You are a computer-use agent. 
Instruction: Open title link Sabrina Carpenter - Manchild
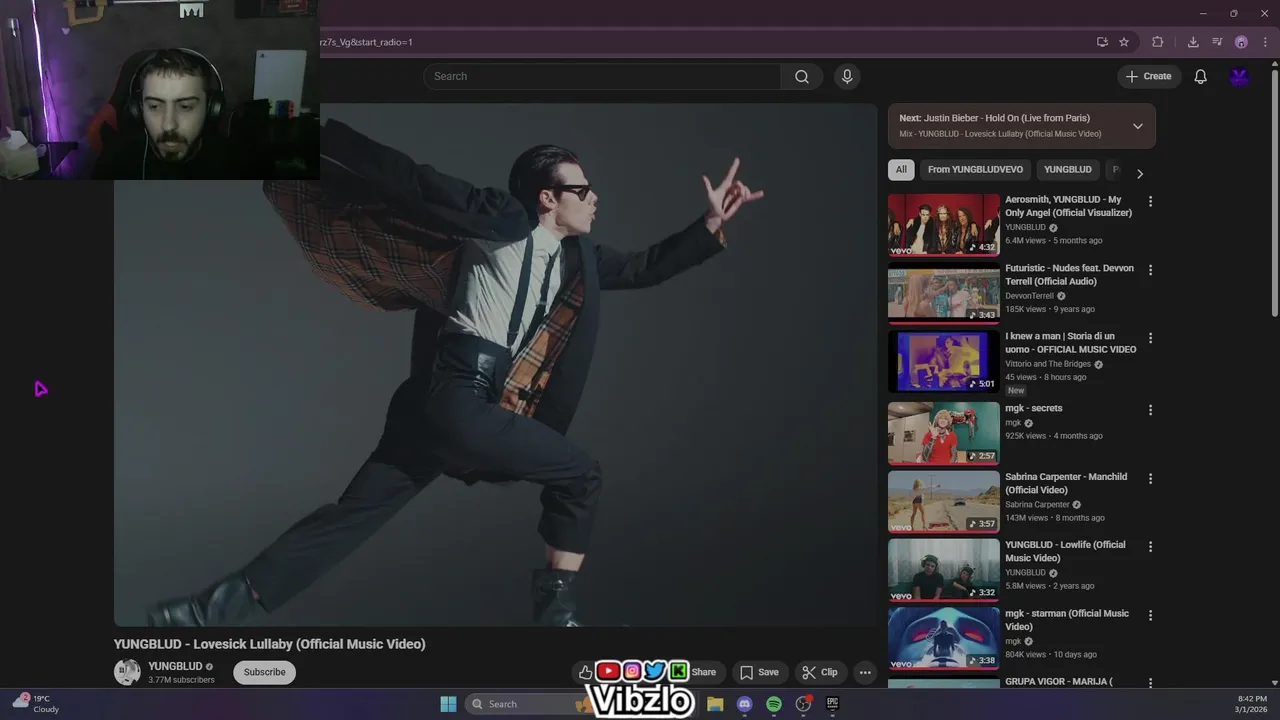(1066, 483)
